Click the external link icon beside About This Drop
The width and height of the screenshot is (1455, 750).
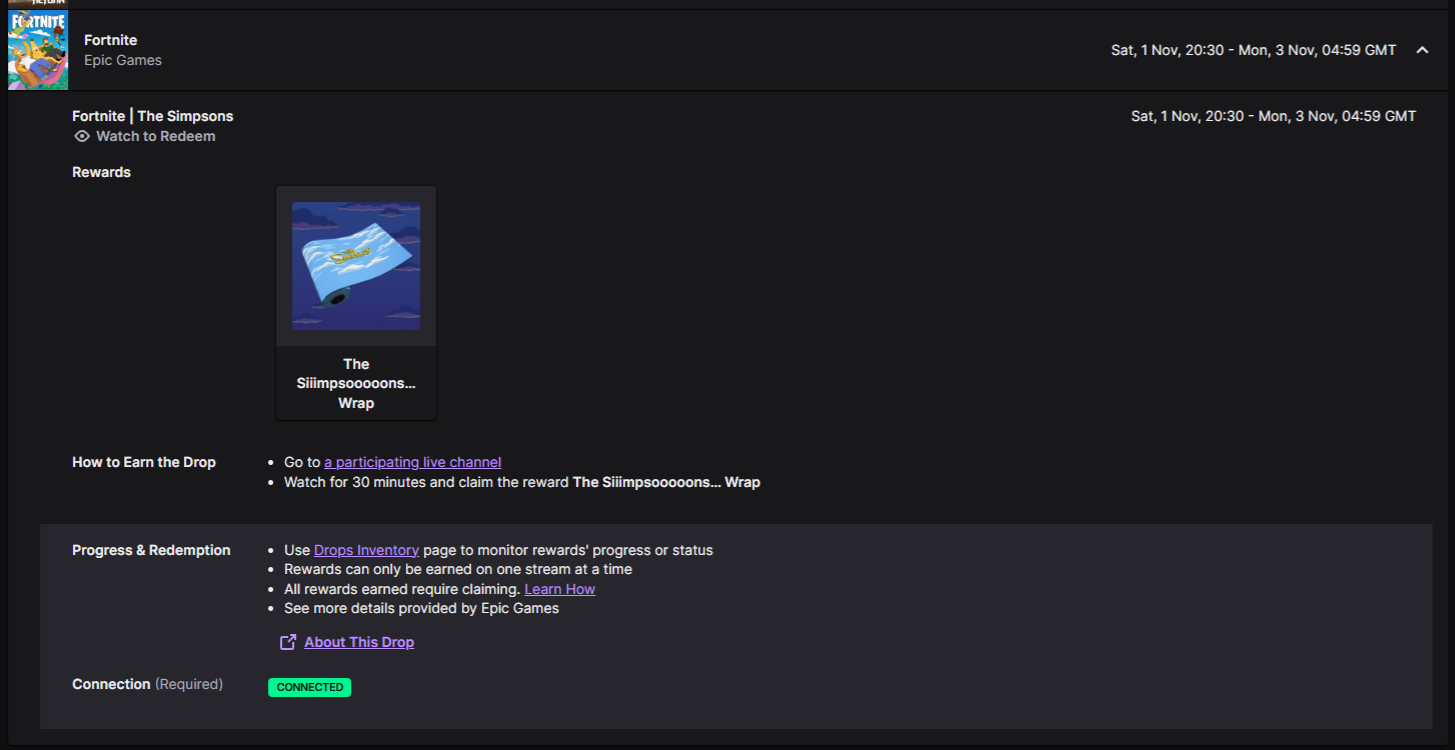288,642
